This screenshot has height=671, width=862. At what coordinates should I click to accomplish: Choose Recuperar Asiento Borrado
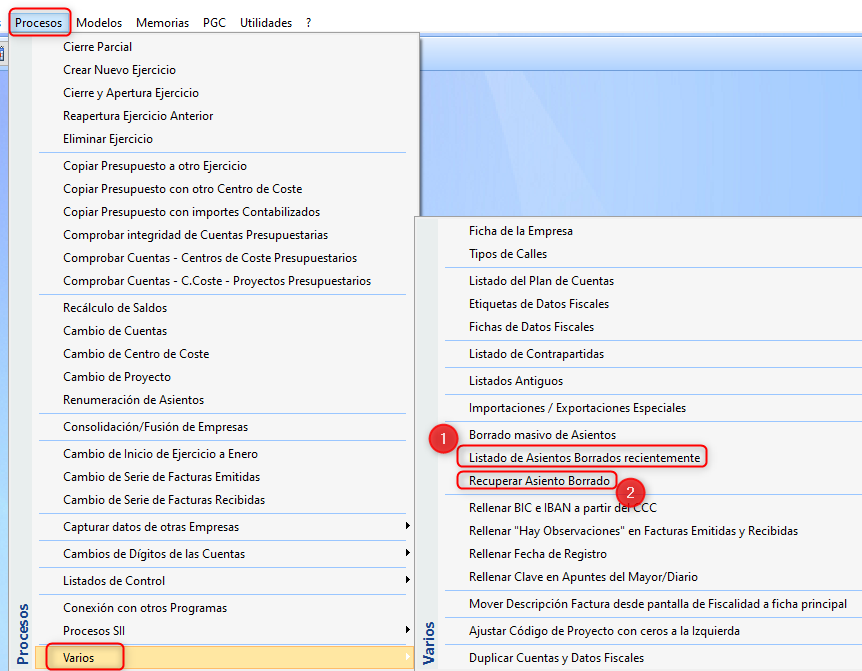[x=539, y=481]
